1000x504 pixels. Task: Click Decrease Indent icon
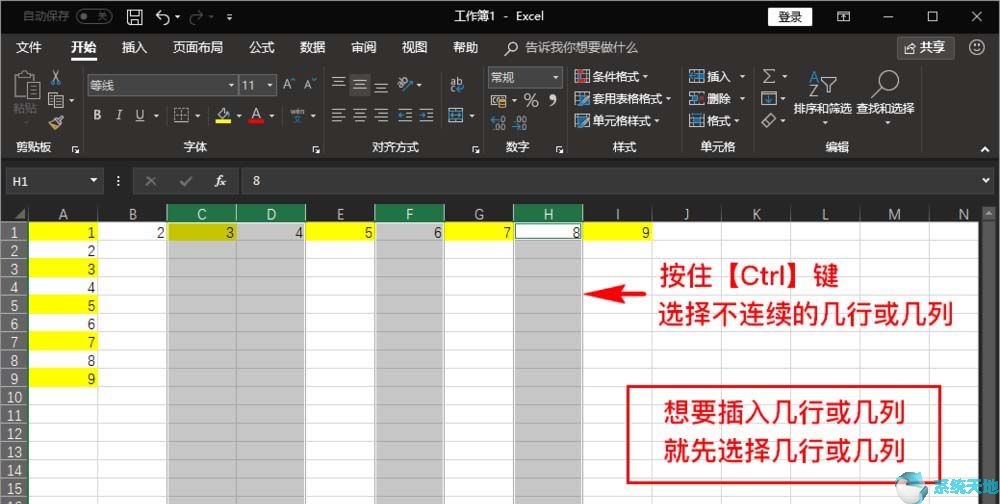[405, 115]
